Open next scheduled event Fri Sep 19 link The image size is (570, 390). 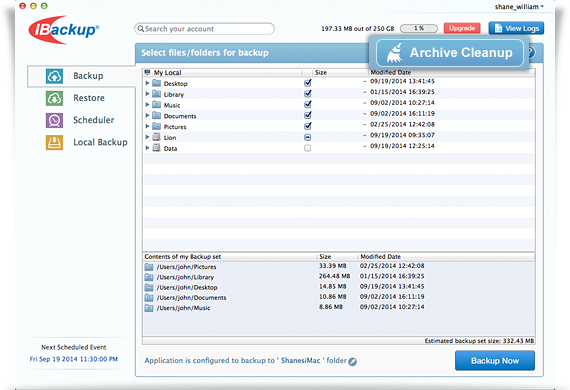click(x=74, y=359)
